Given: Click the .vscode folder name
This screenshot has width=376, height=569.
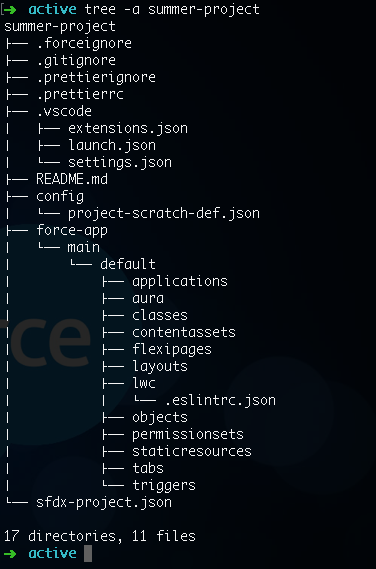Looking at the screenshot, I should pyautogui.click(x=64, y=111).
